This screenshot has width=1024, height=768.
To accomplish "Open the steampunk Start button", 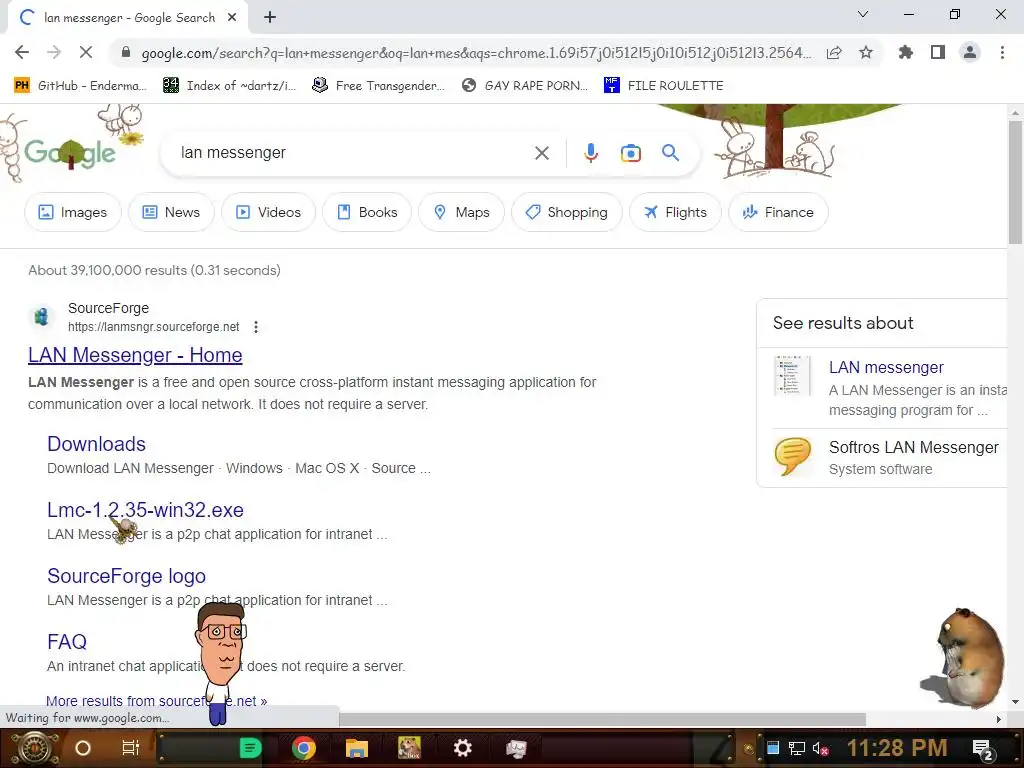I will (x=34, y=748).
